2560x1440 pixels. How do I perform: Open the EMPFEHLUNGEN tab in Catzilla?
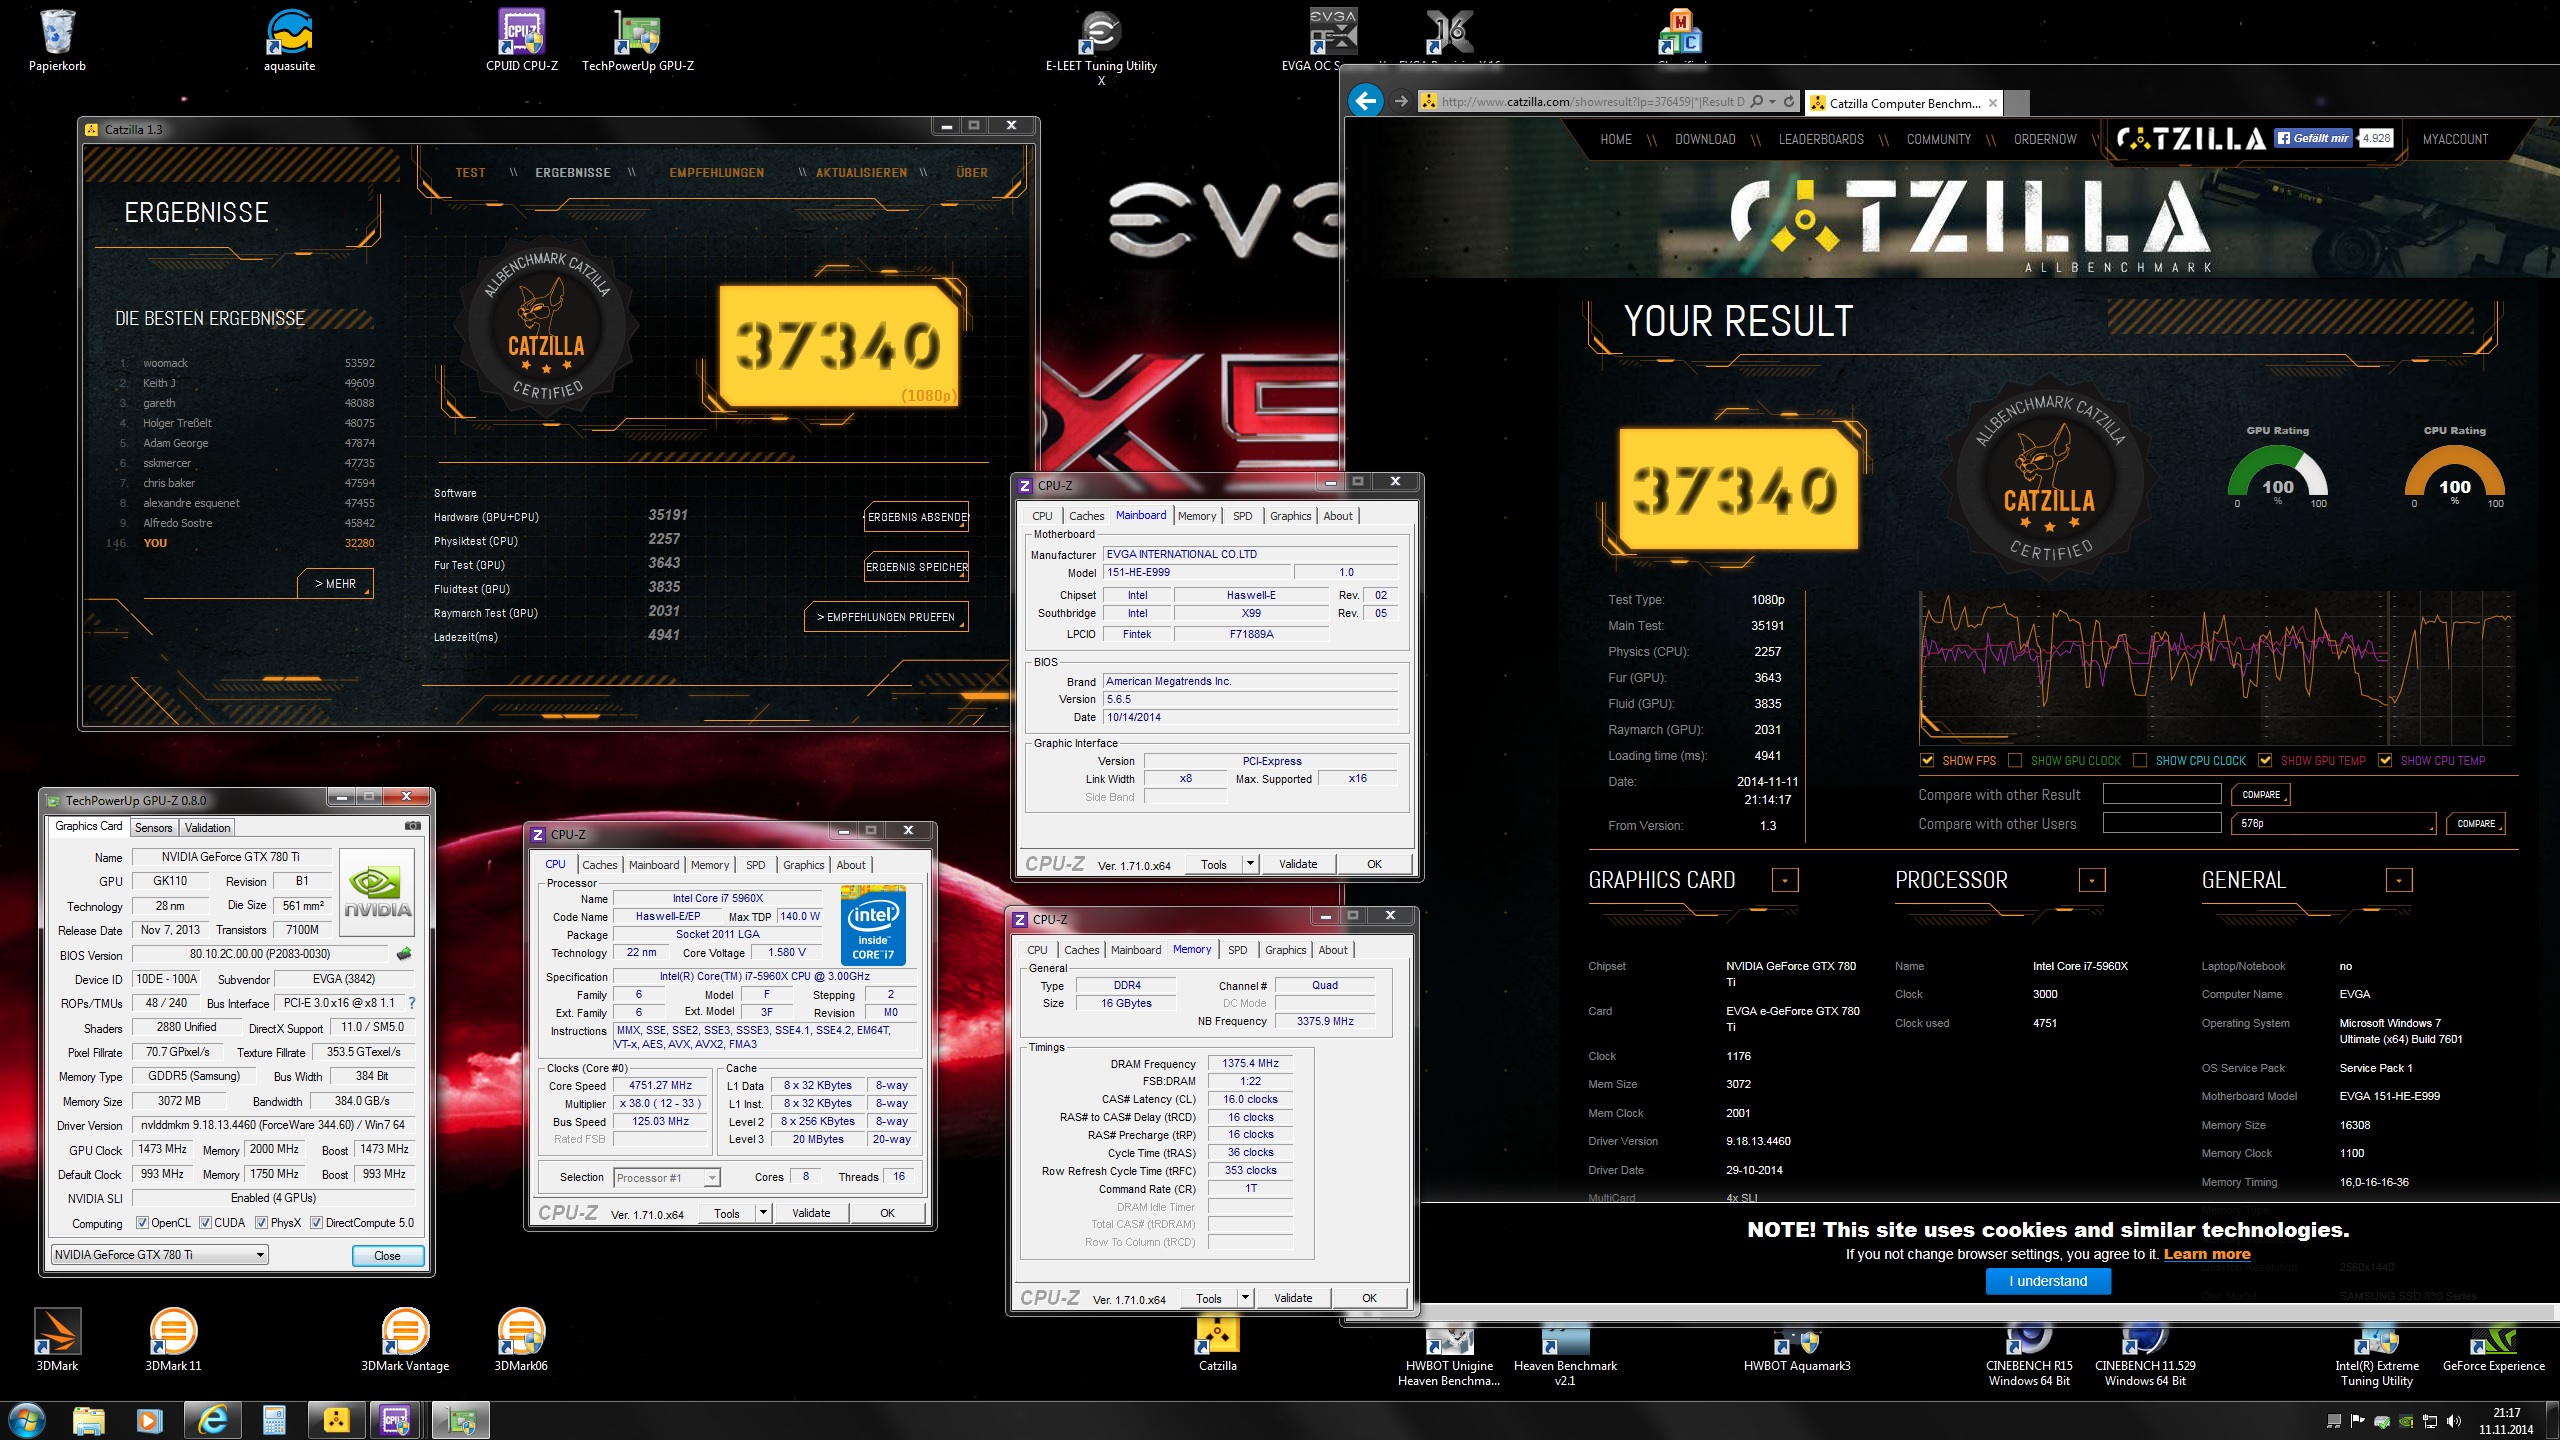tap(716, 173)
